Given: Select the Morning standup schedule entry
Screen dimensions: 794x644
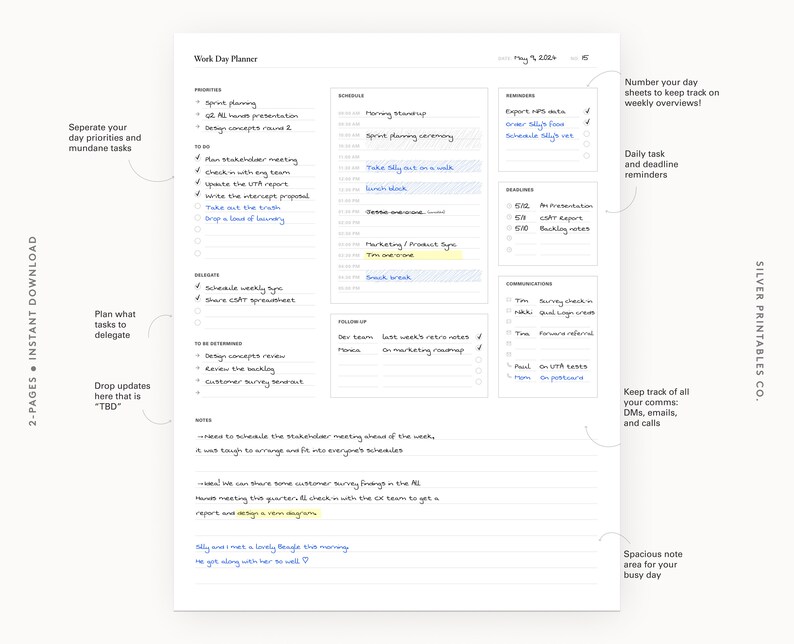Looking at the screenshot, I should coord(395,113).
